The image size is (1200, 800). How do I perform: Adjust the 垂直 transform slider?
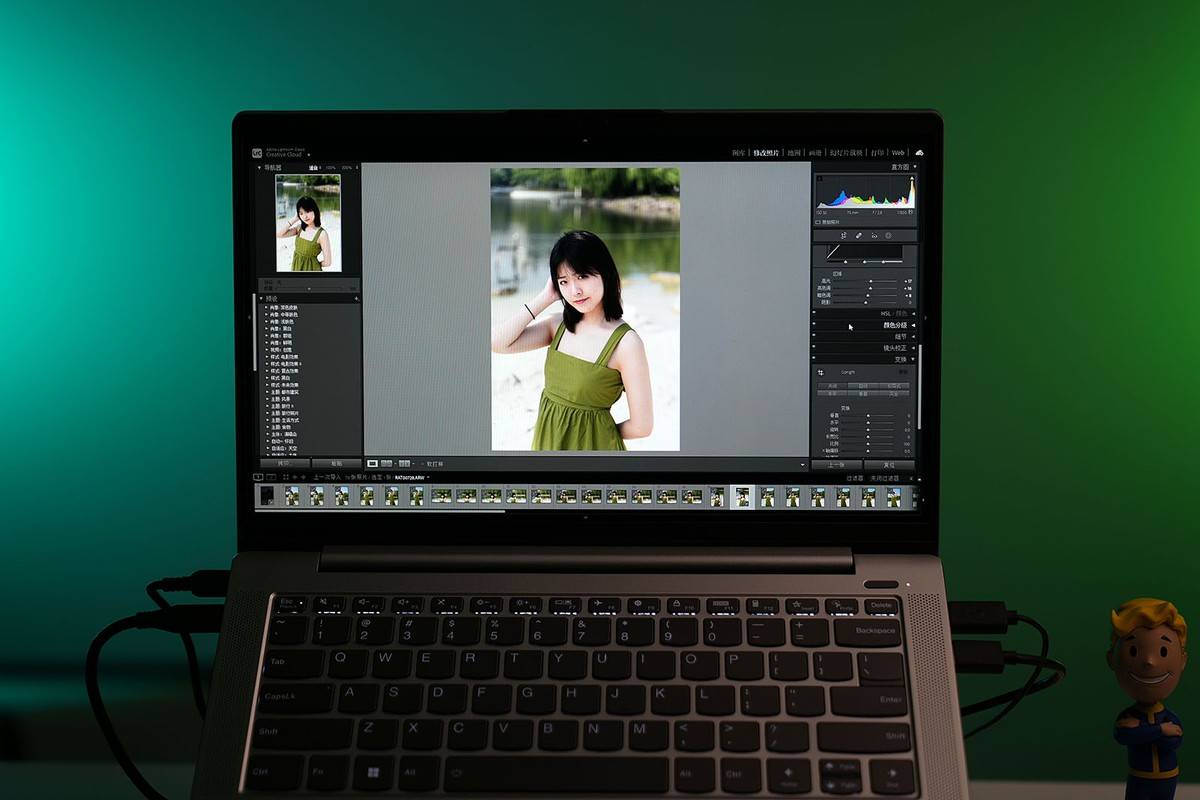coord(870,416)
